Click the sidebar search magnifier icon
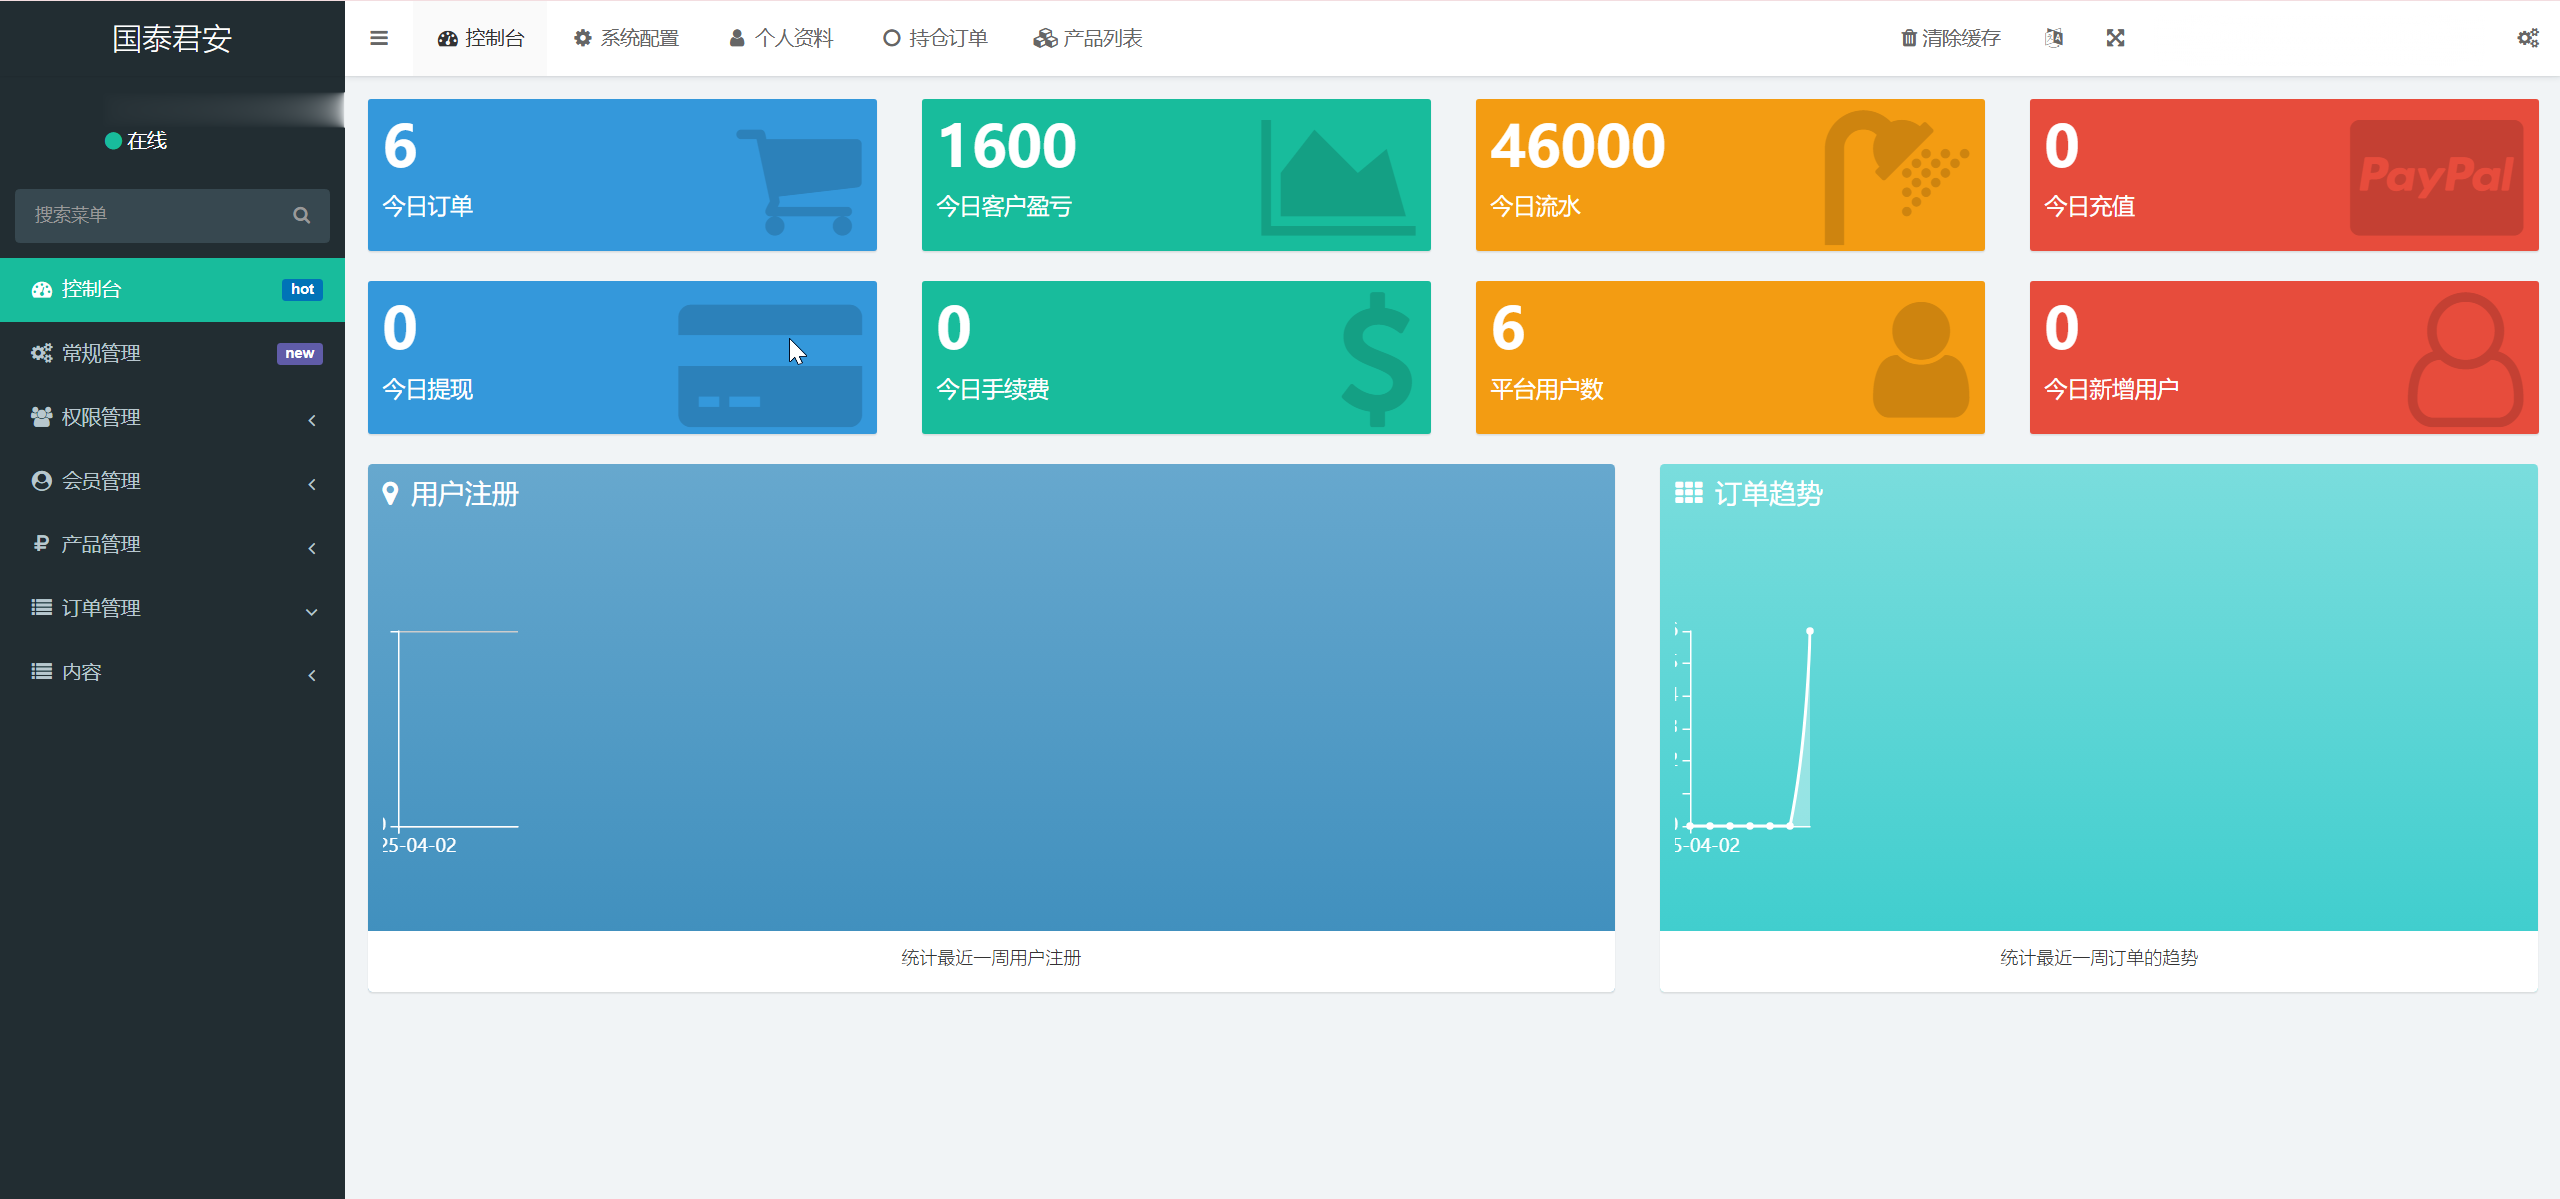This screenshot has width=2560, height=1199. point(301,215)
